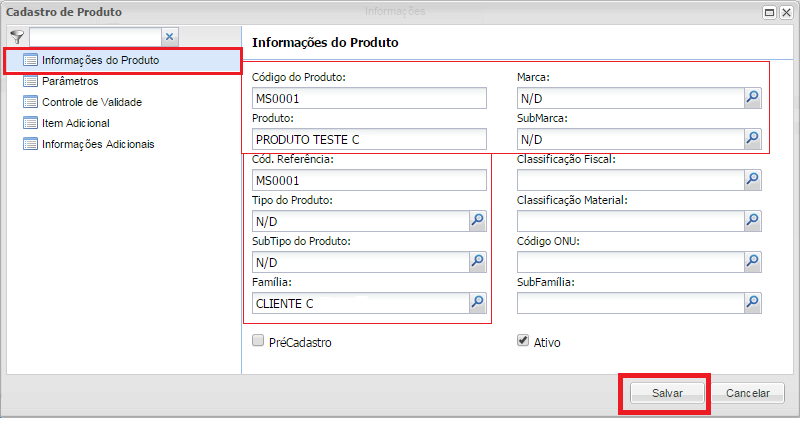Enable the PréCadastro checkbox
The width and height of the screenshot is (806, 427).
(258, 341)
